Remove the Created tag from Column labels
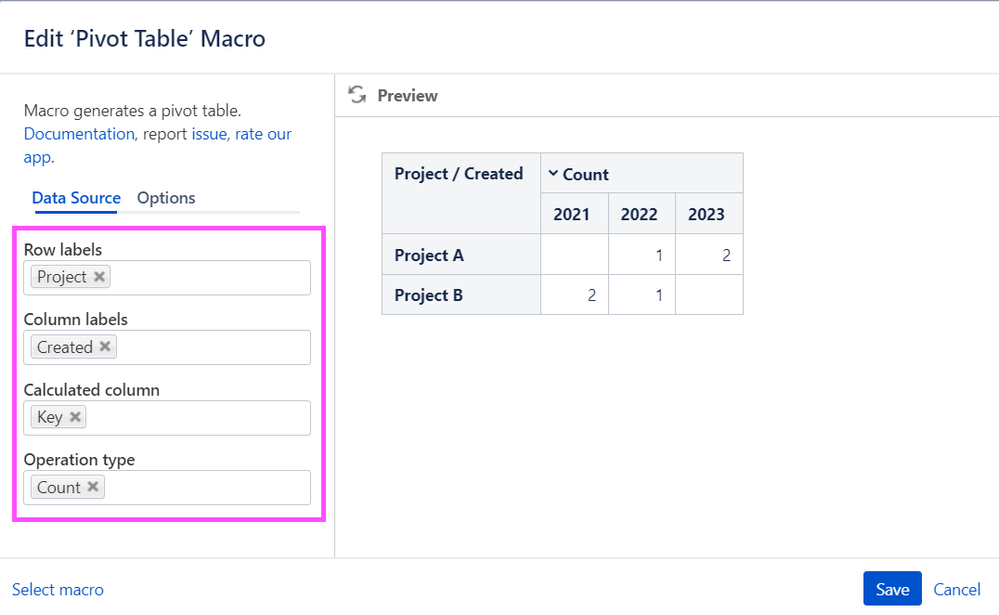This screenshot has width=999, height=615. tap(105, 346)
